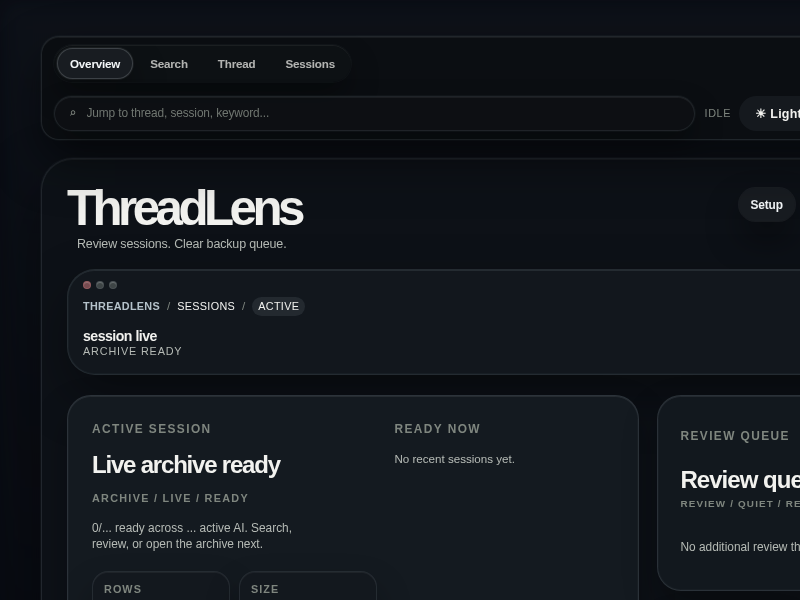The height and width of the screenshot is (600, 800).
Task: Switch to the Search tab
Action: (x=169, y=64)
